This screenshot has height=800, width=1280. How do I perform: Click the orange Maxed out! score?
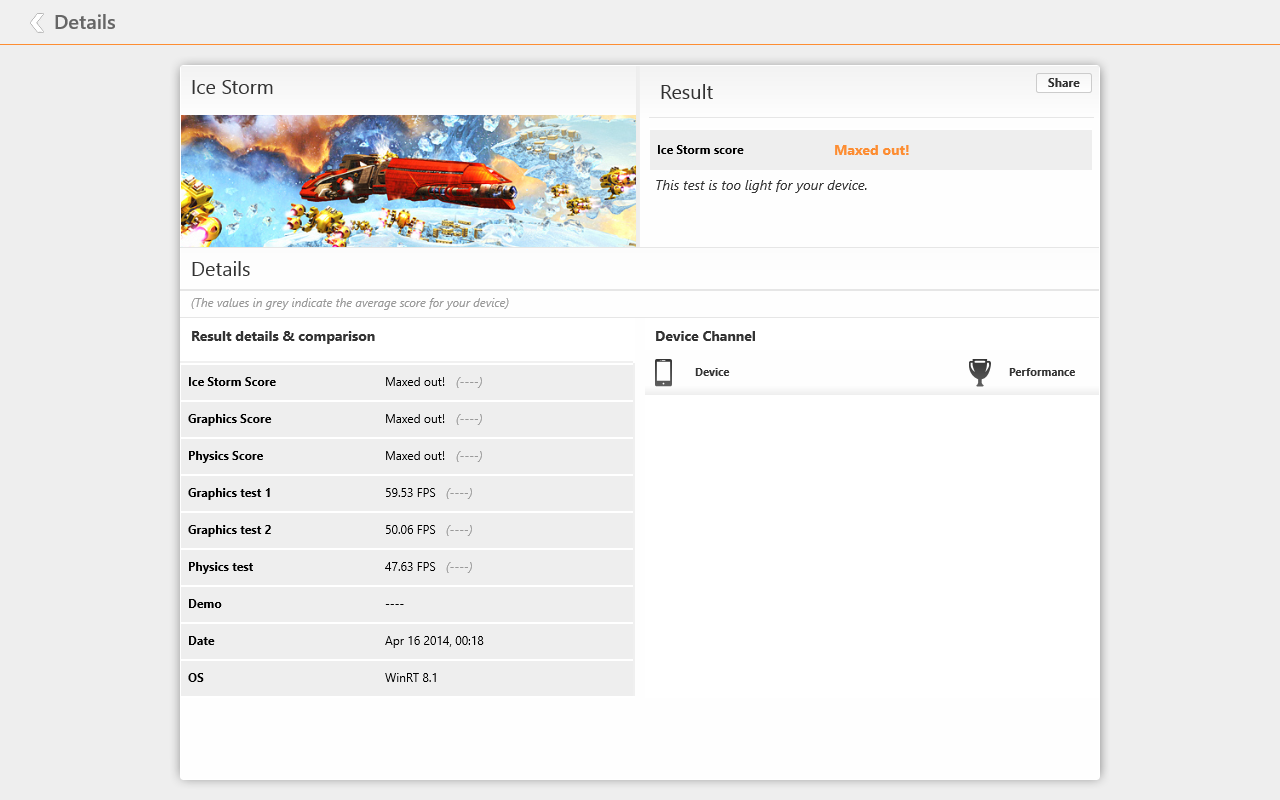coord(871,150)
